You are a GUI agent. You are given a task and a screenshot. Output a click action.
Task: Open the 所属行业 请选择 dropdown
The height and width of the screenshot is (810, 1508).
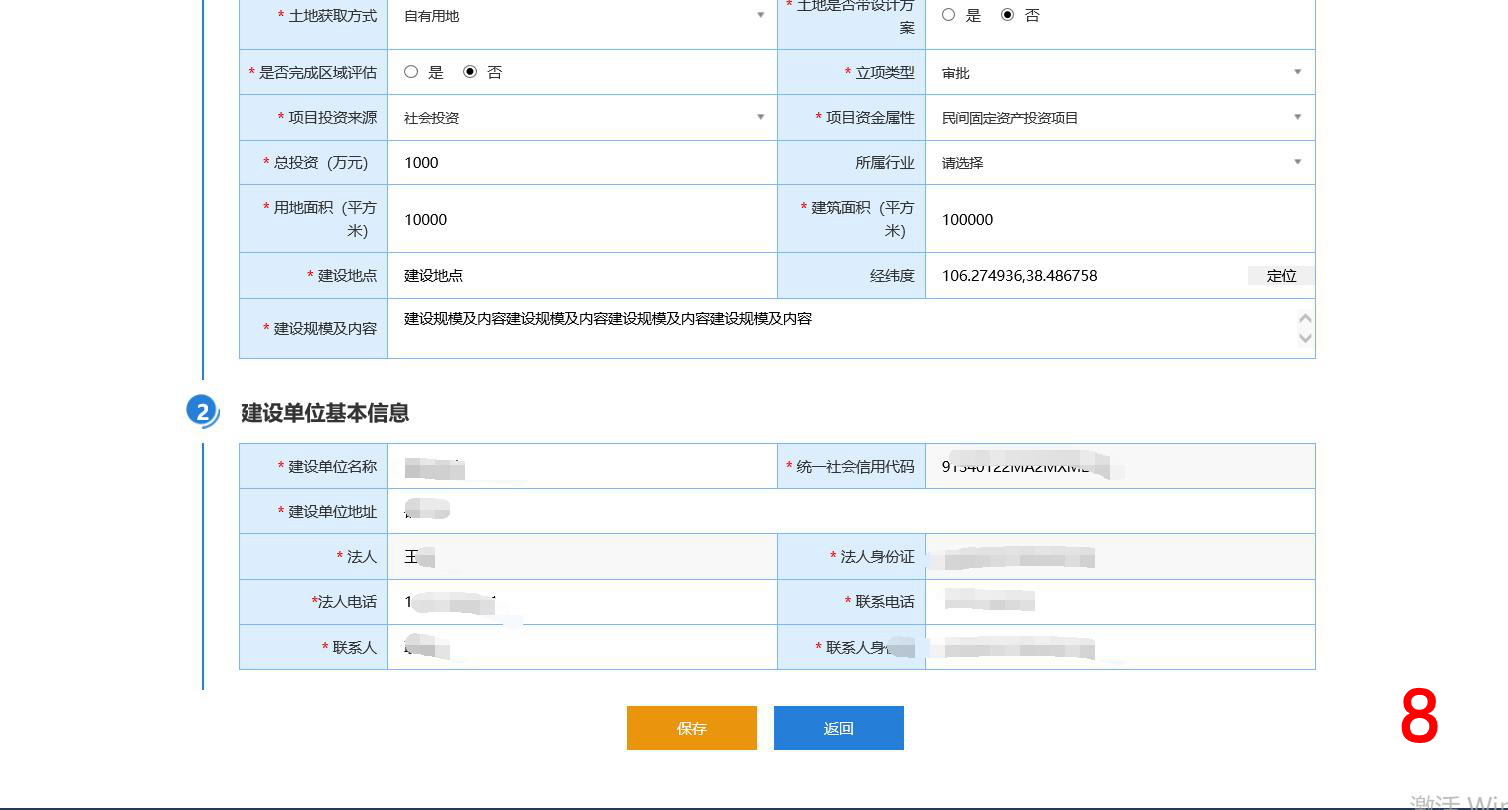[x=1120, y=163]
